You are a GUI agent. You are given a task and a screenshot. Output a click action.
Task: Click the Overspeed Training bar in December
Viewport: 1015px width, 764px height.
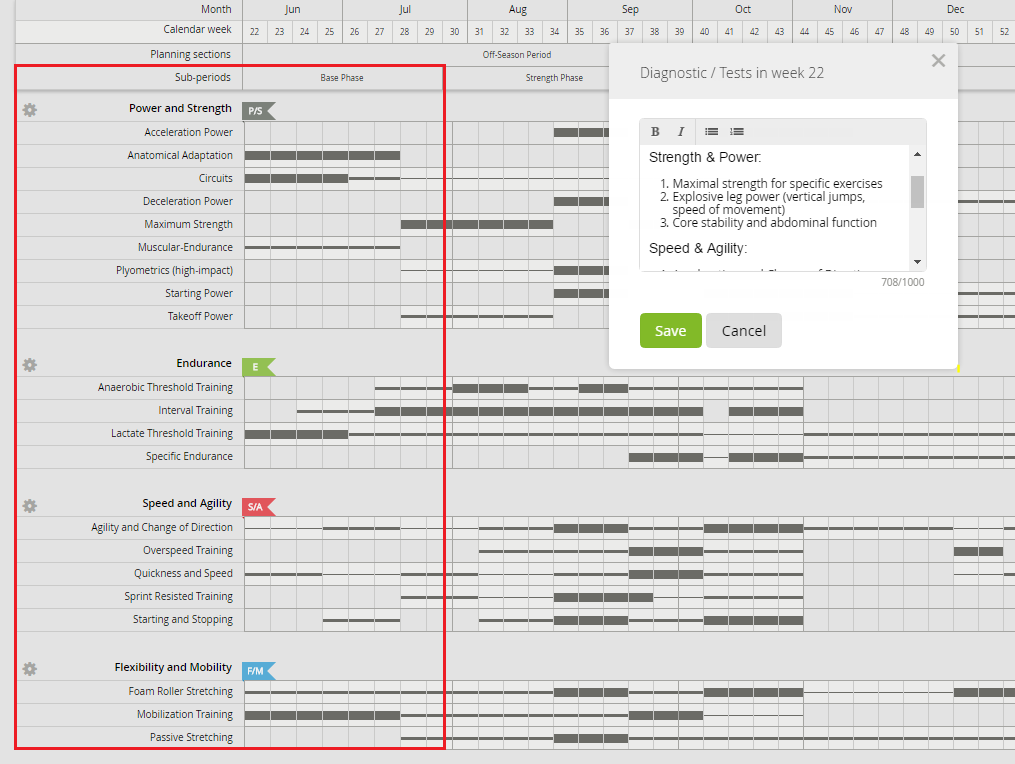tap(978, 552)
